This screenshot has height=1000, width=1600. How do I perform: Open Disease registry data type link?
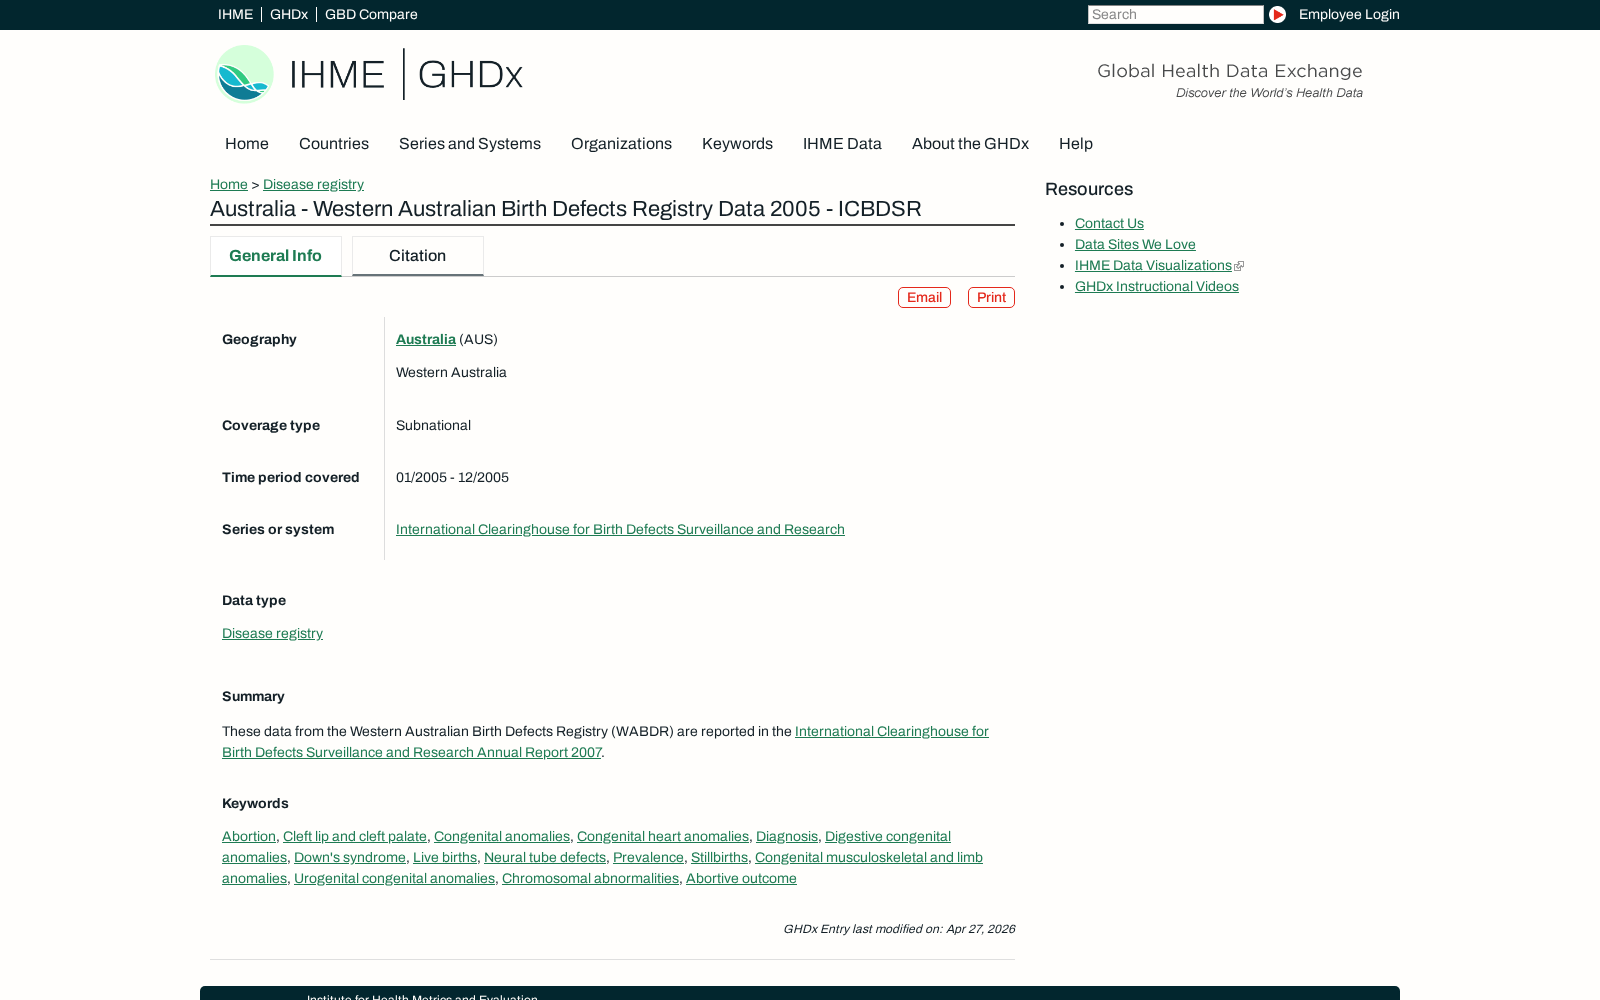tap(272, 634)
